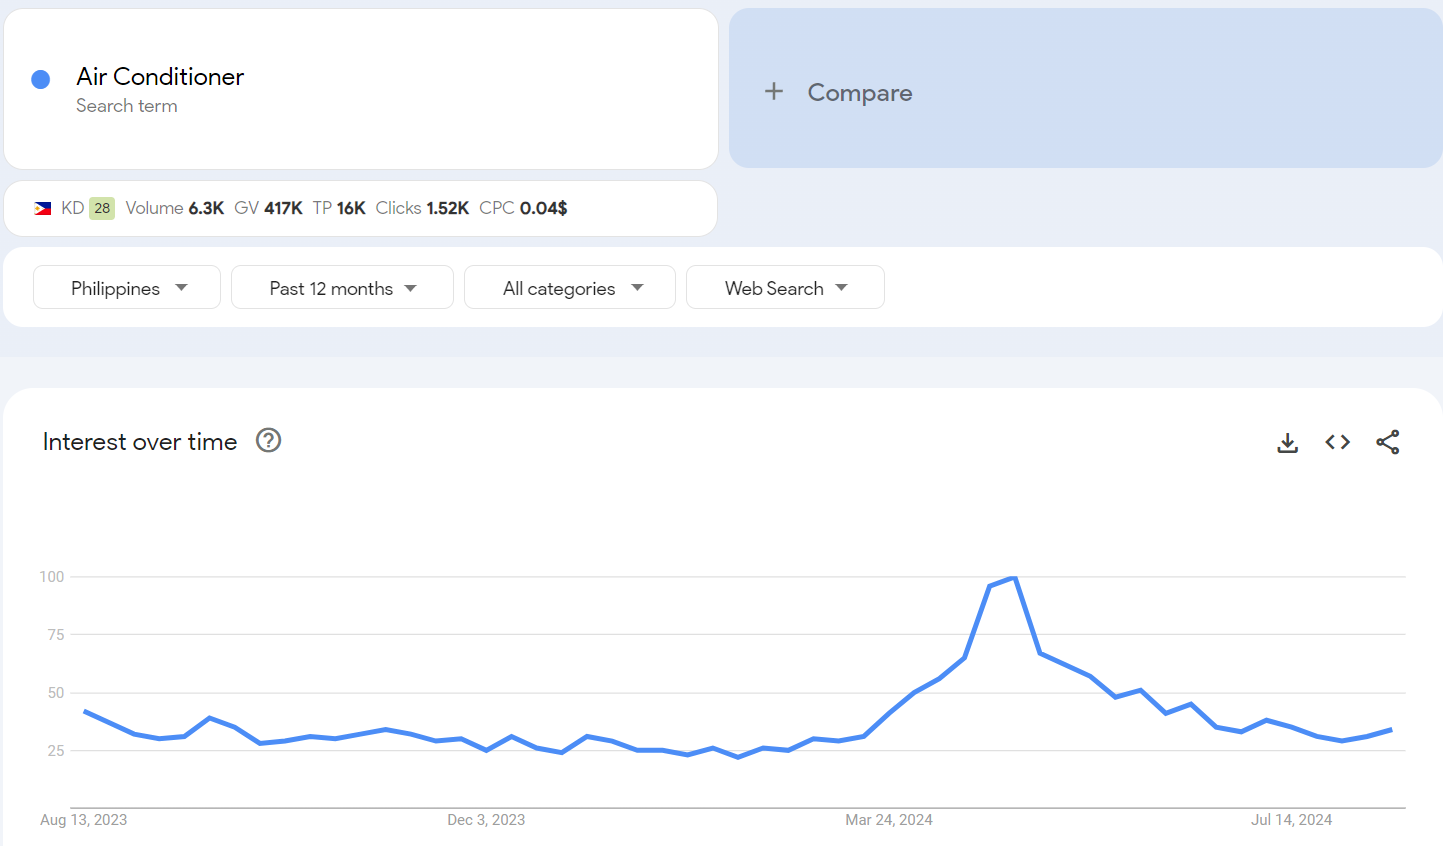1443x846 pixels.
Task: Open the help icon beside Interest over time
Action: click(x=268, y=440)
